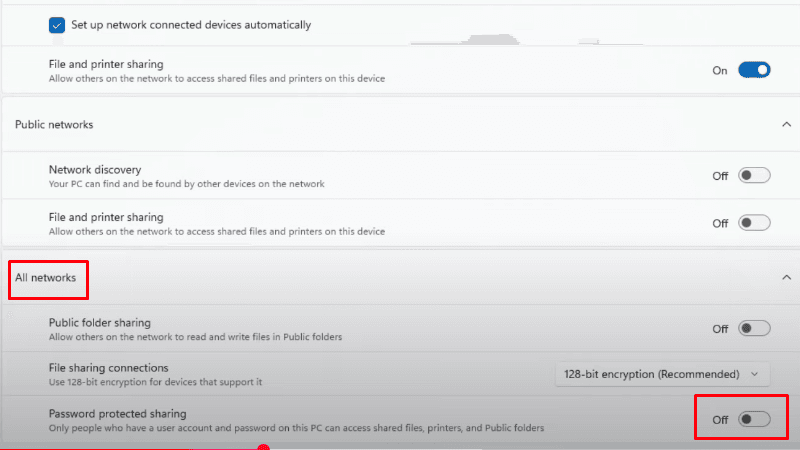
Task: Click the On label beside the enabled toggle
Action: pos(720,71)
